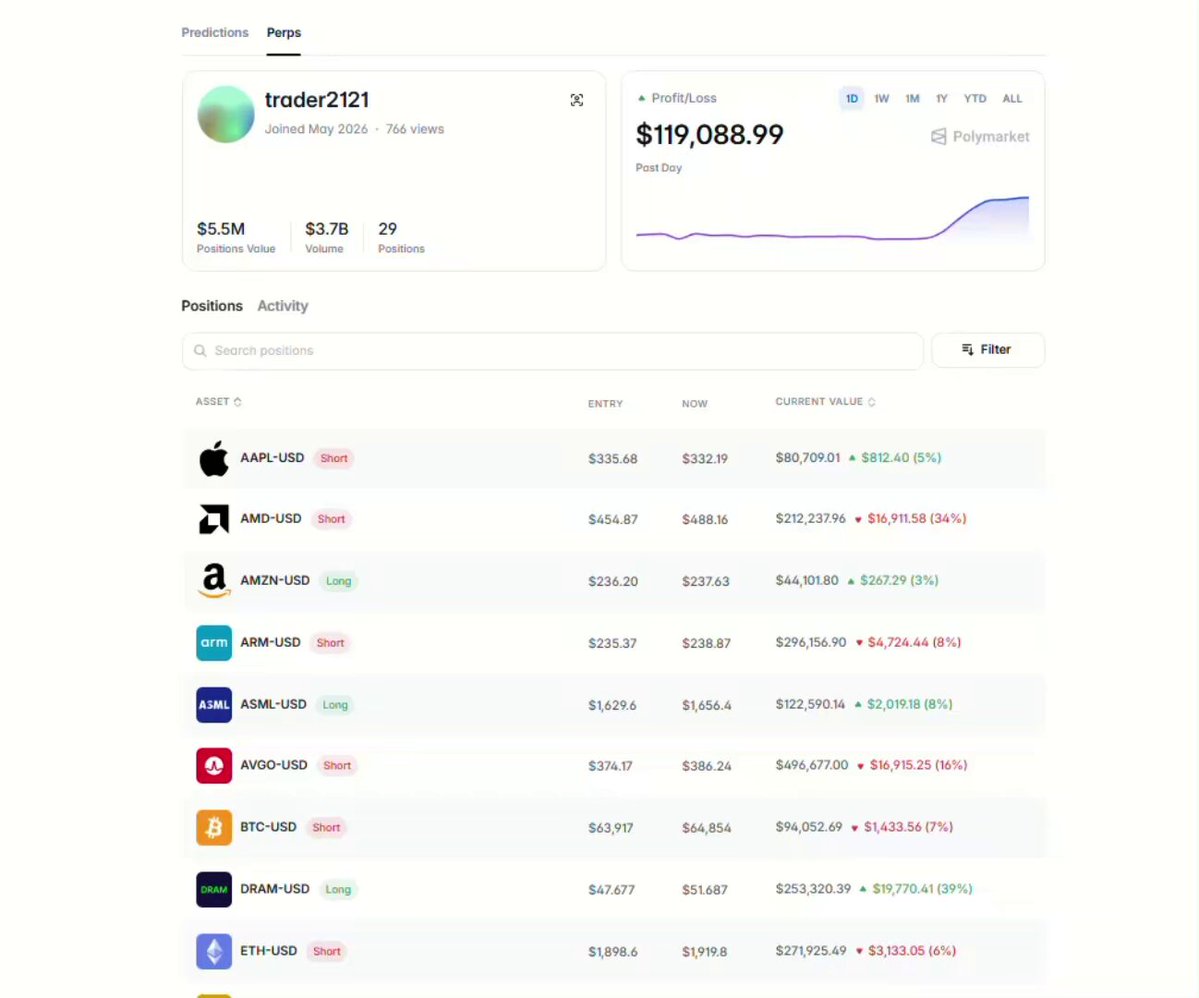Select the YTD time range
This screenshot has height=998, width=1199.
(975, 99)
